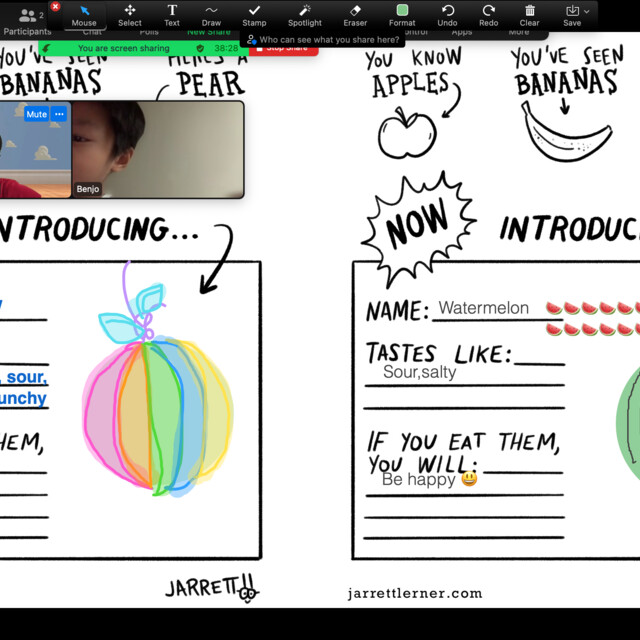Clear all annotations with trash icon
The height and width of the screenshot is (640, 640).
point(530,14)
